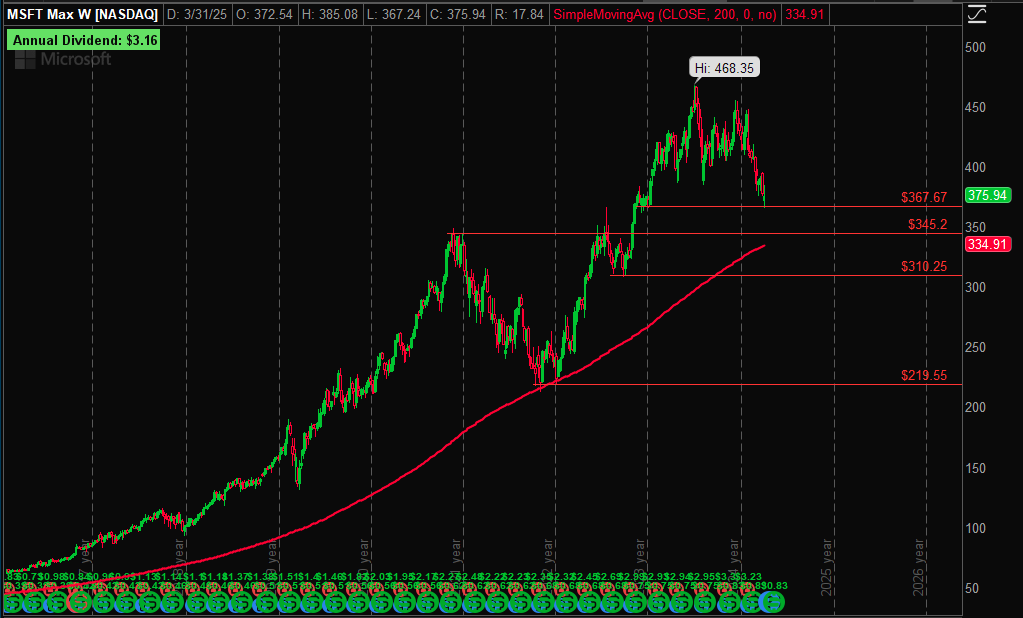Viewport: 1023px width, 618px height.
Task: Select the $219.55 price level label
Action: click(x=923, y=375)
